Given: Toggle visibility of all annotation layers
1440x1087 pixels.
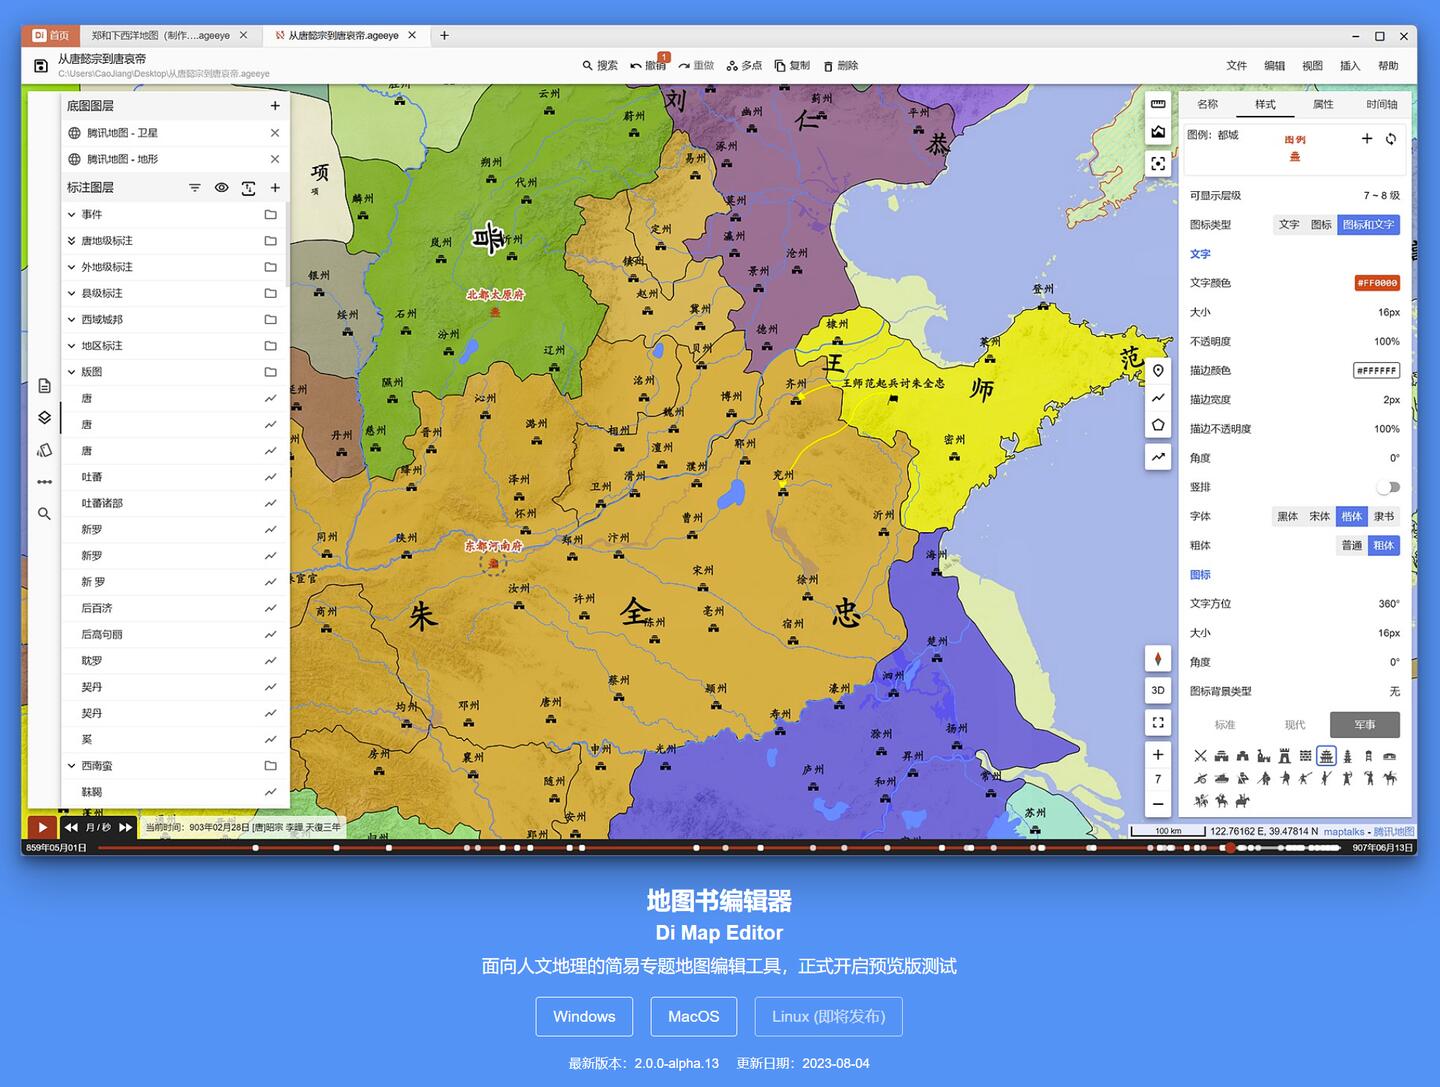Looking at the screenshot, I should (222, 188).
